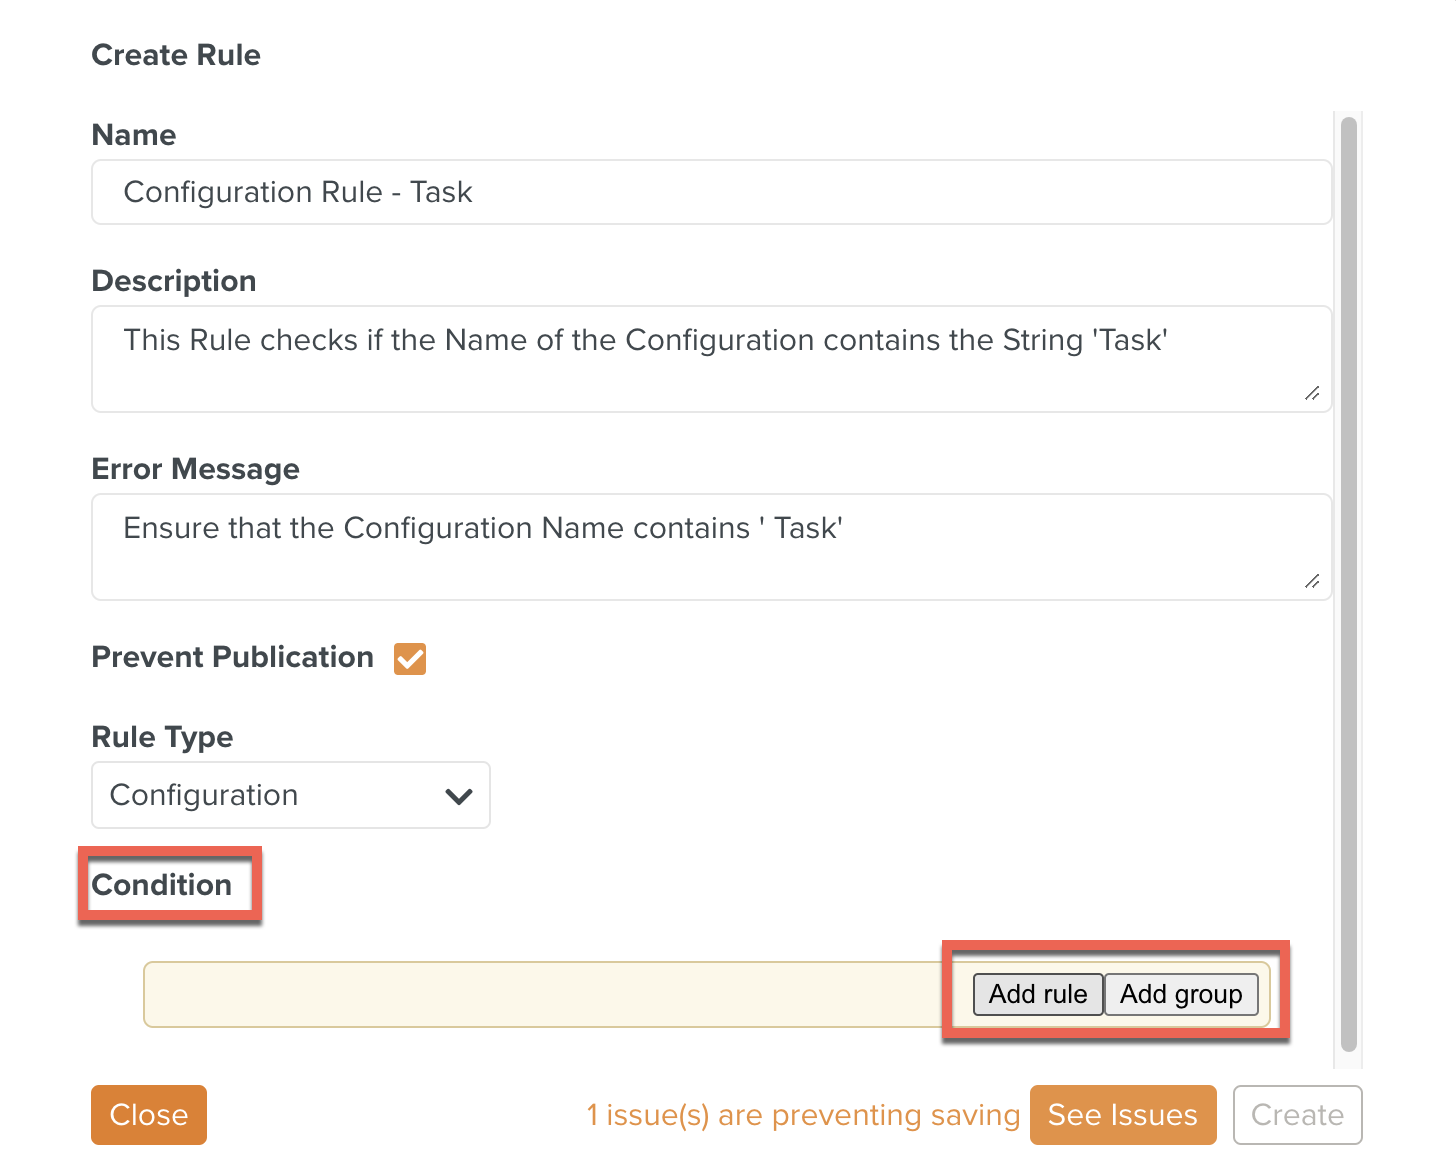Click the Condition section heading
The width and height of the screenshot is (1456, 1172).
[162, 885]
